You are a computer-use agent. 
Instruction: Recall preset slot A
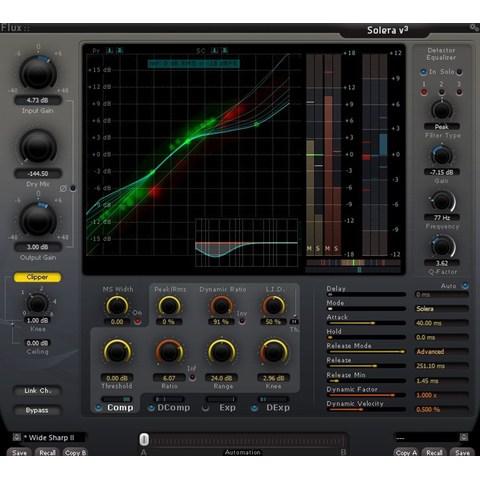tap(47, 452)
